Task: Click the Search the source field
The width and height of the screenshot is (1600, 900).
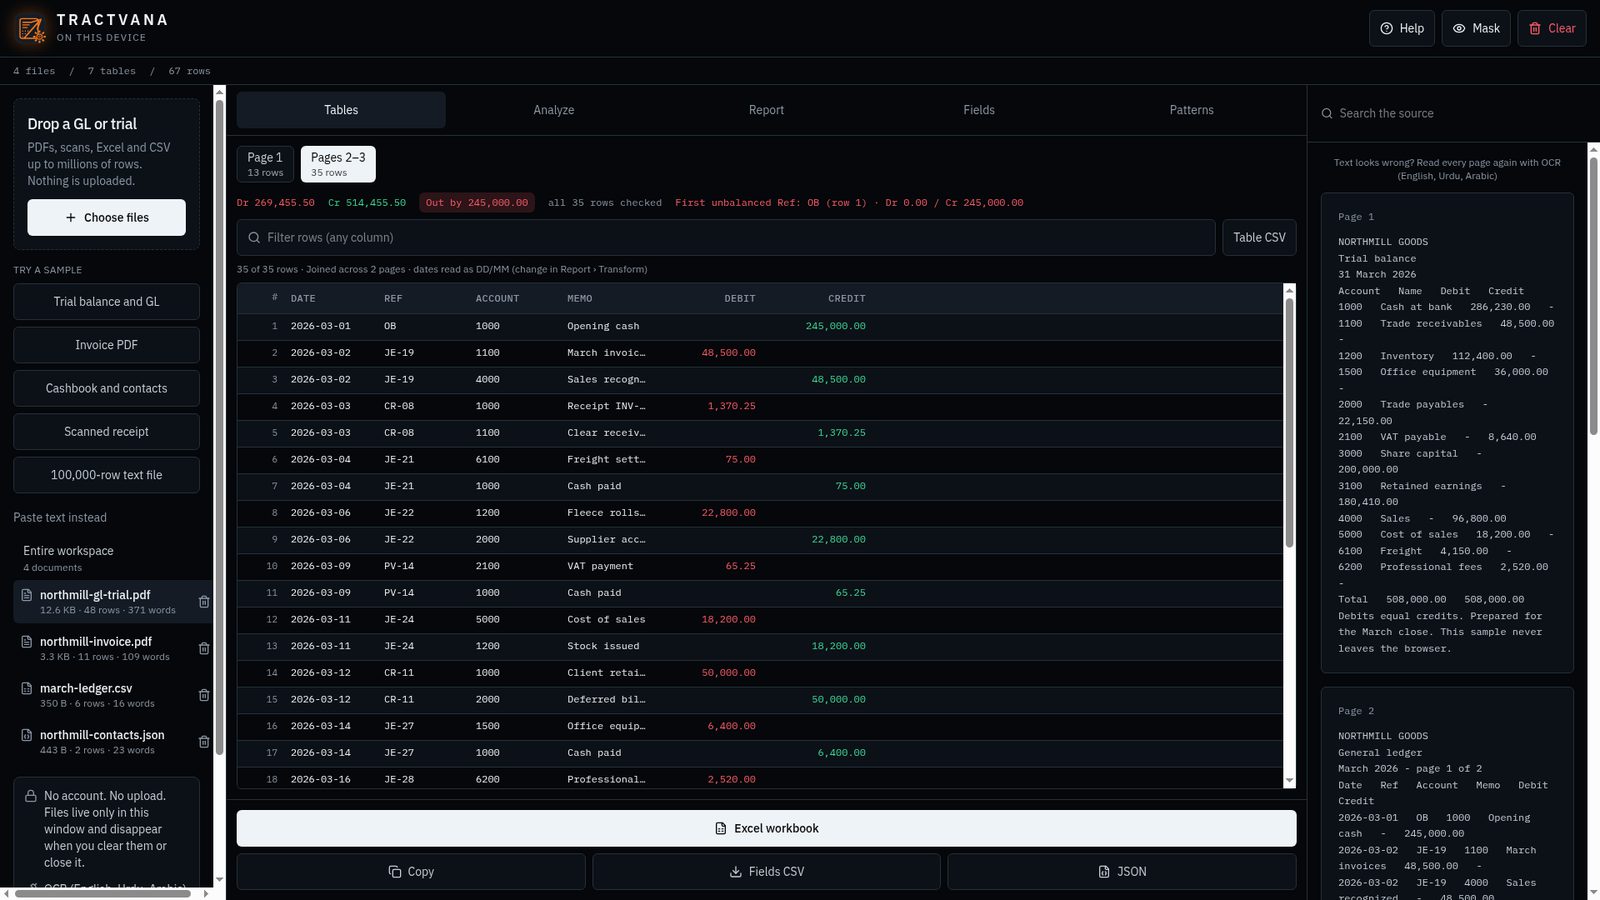Action: 1452,114
